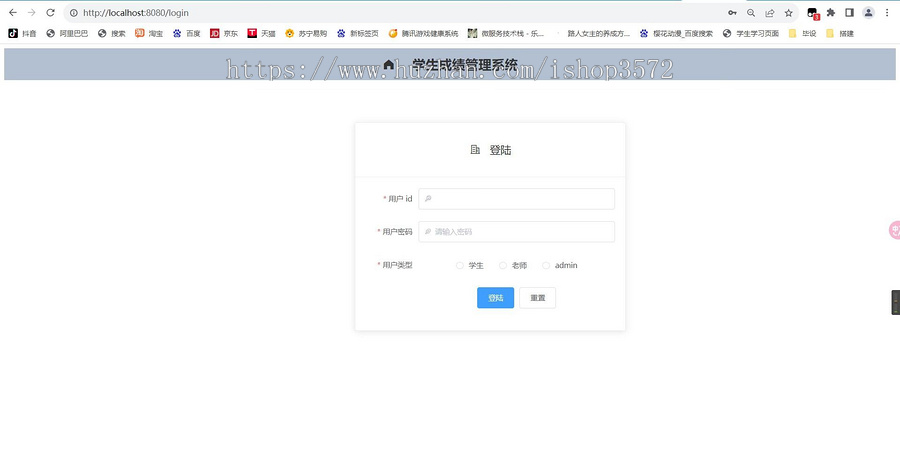The image size is (900, 463).
Task: Open the 樱花动漫_百度搜索 bookmark
Action: 676,33
